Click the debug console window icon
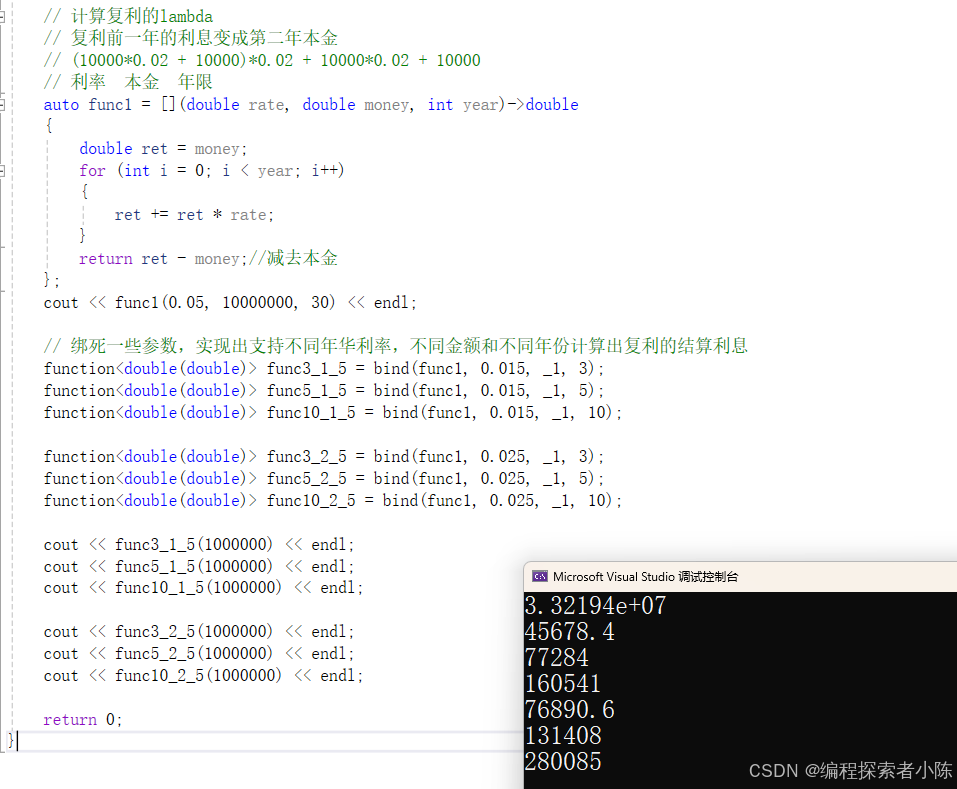957x789 pixels. 540,576
